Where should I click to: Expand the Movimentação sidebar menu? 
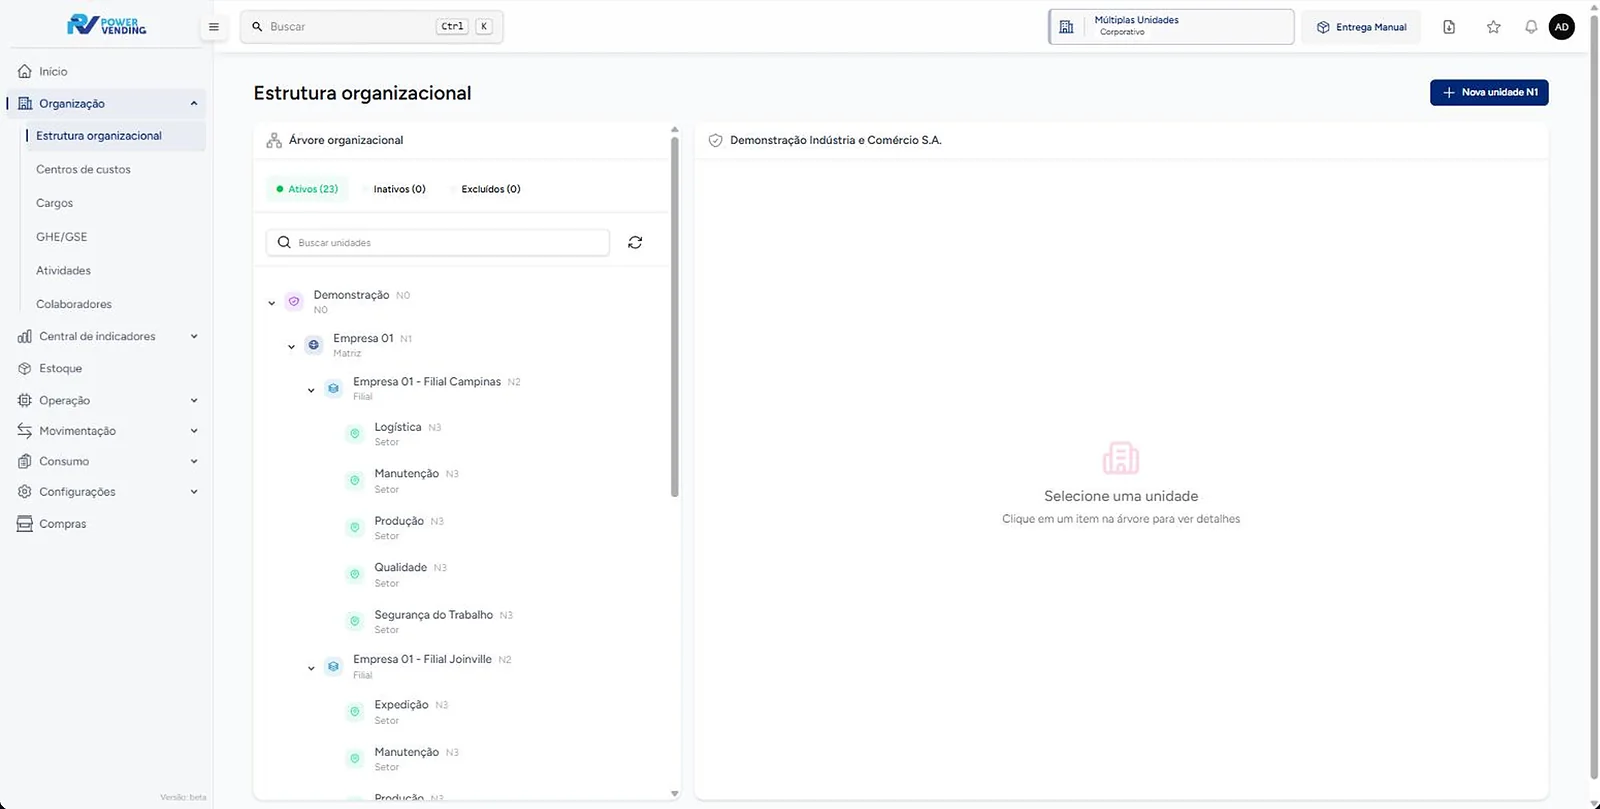(194, 431)
